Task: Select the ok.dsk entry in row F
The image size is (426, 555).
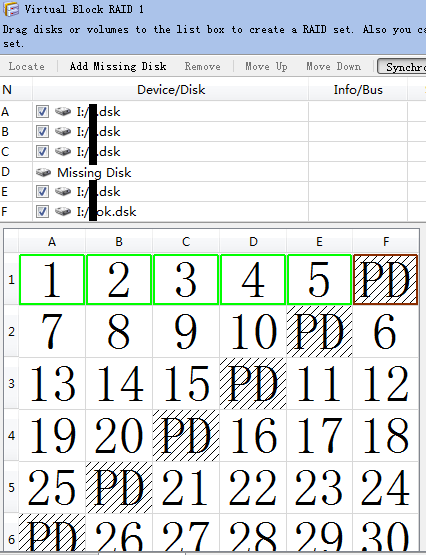Action: [212, 212]
